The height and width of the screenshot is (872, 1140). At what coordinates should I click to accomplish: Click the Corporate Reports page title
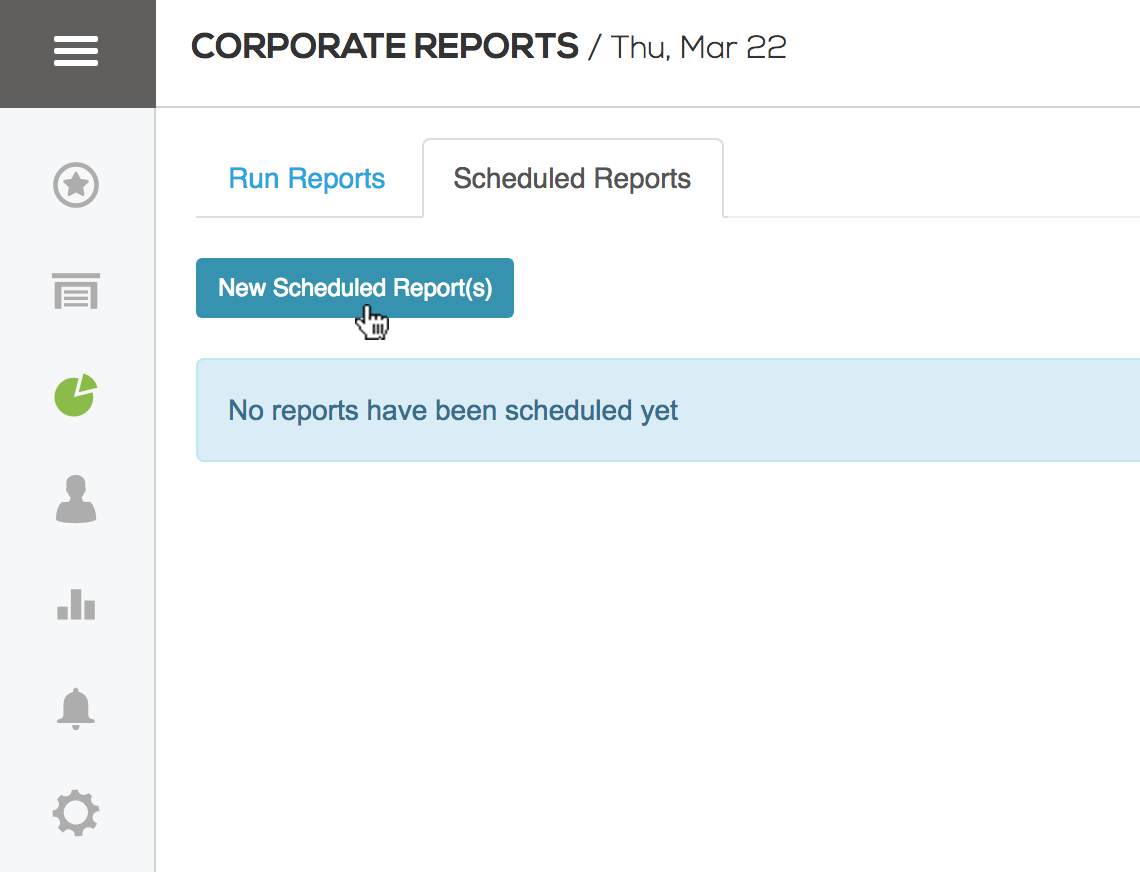coord(385,47)
